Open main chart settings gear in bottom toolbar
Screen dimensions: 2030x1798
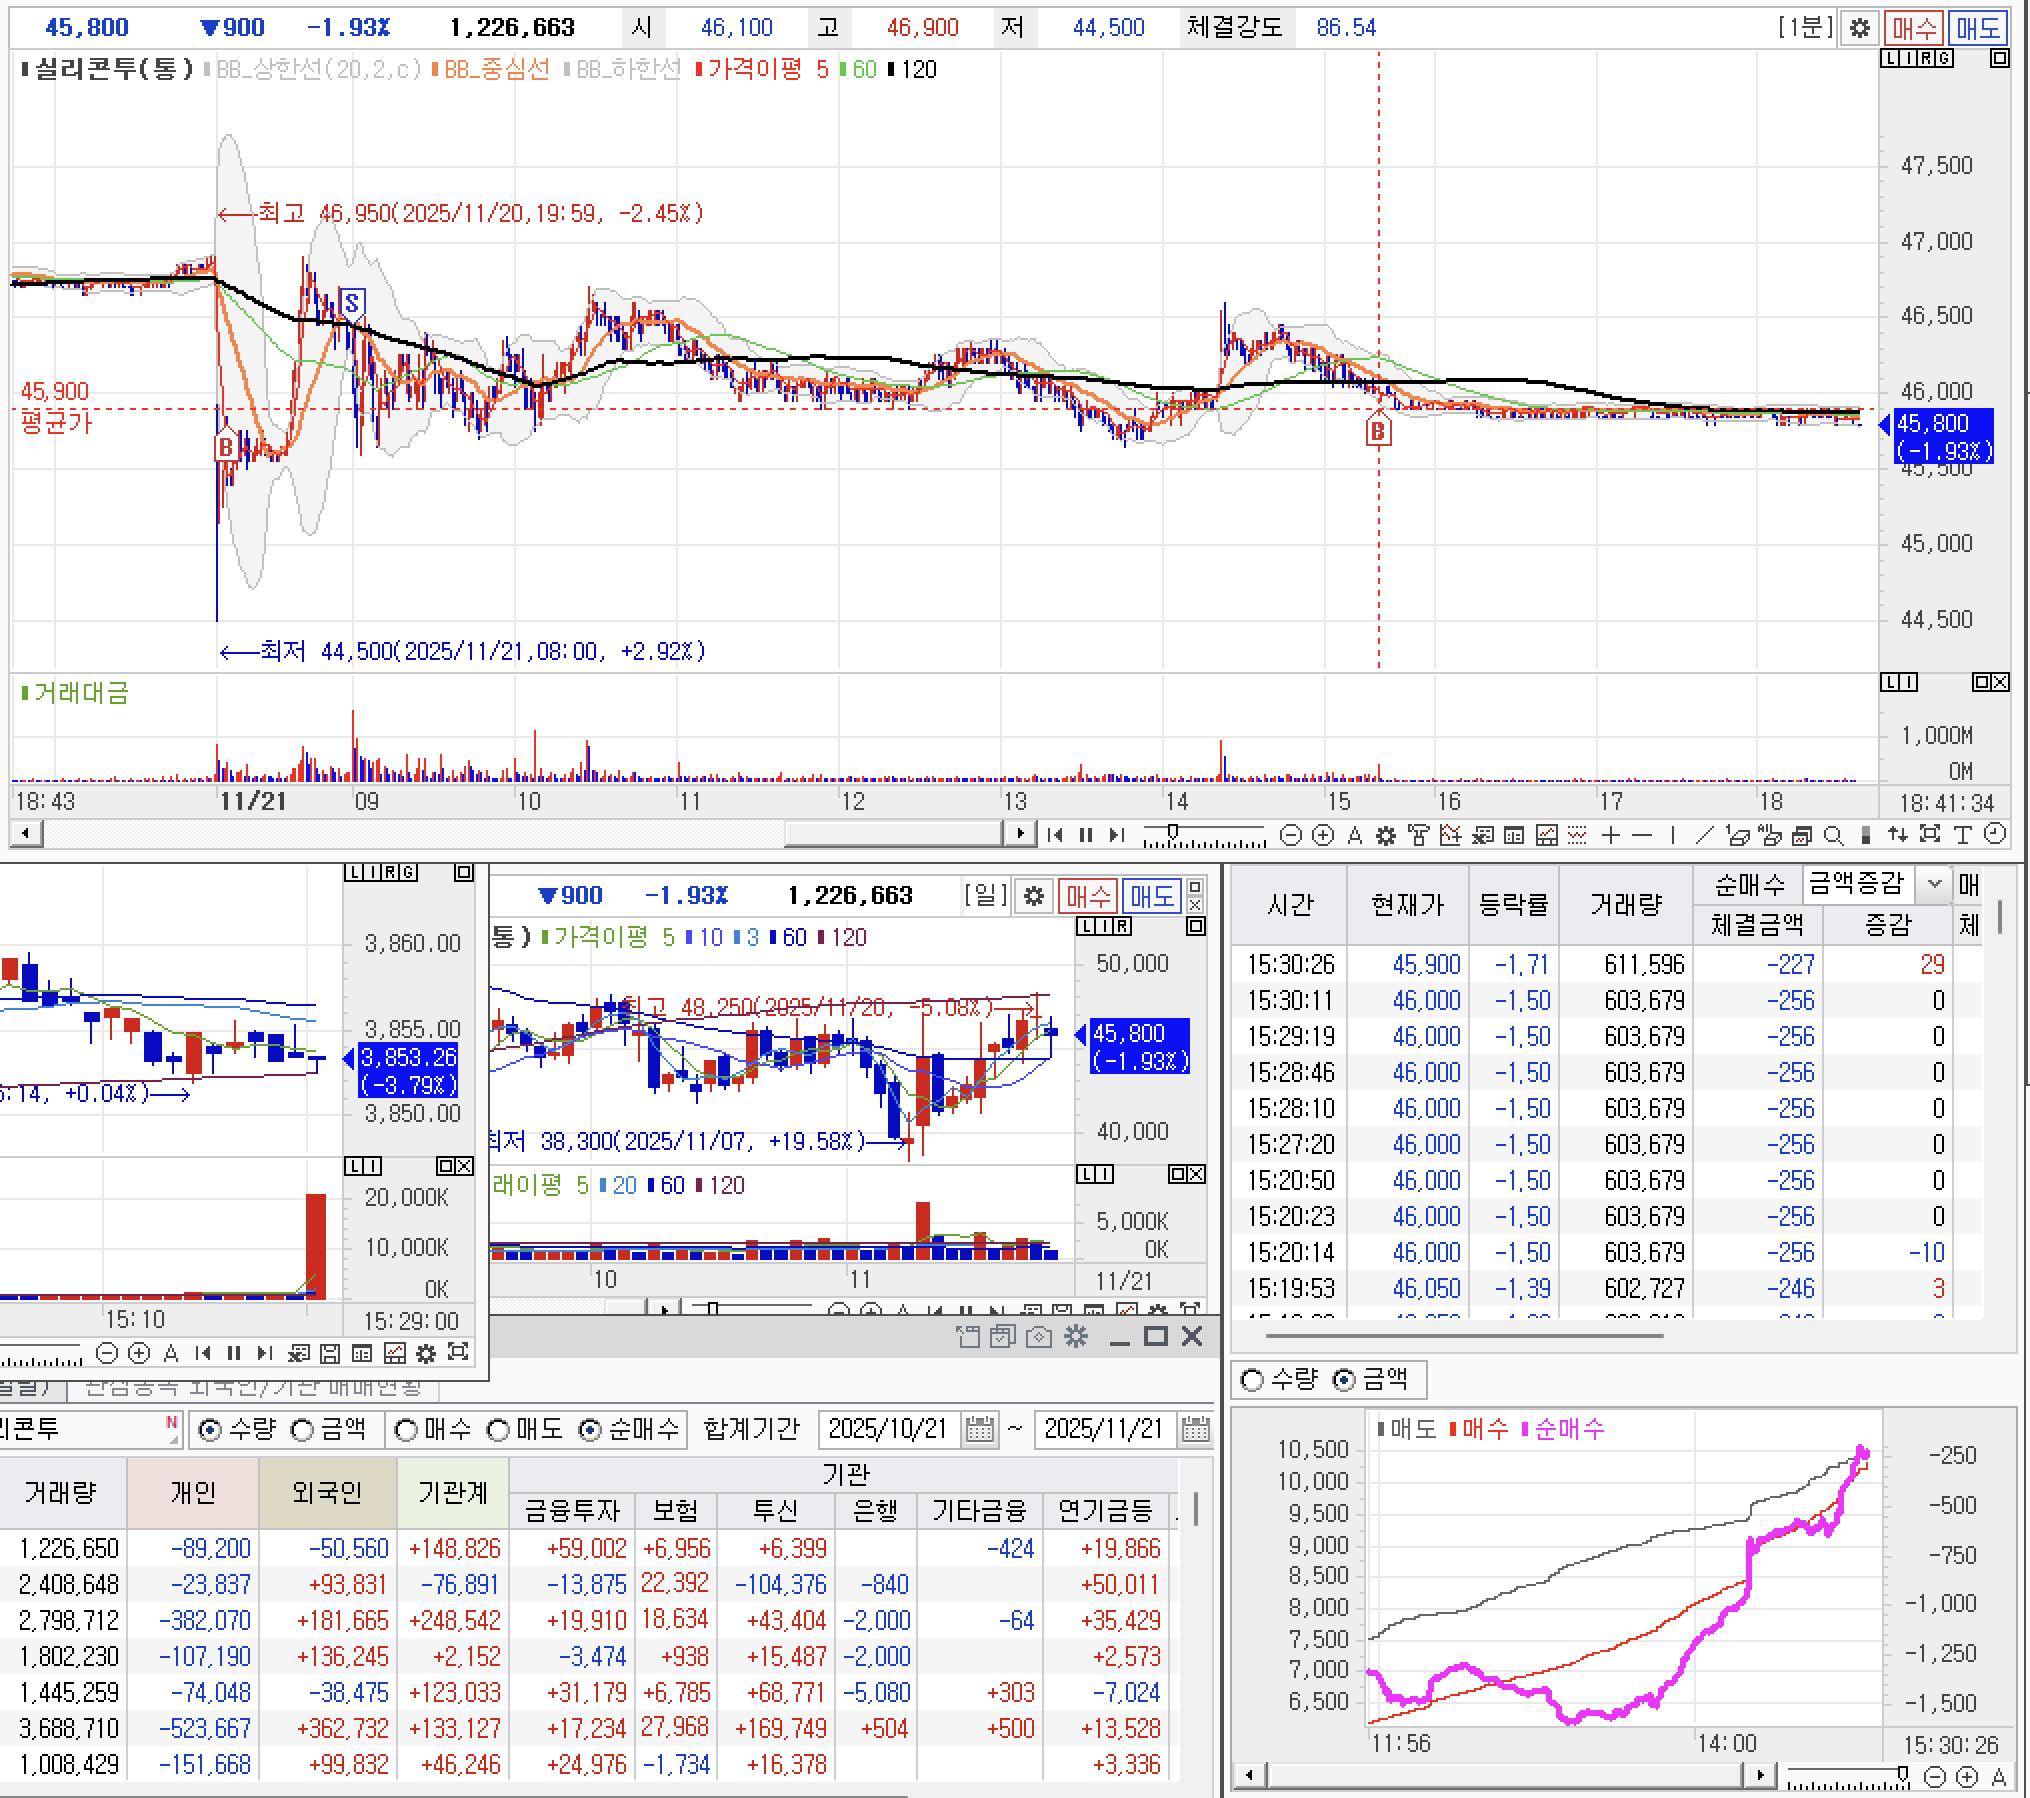(1385, 835)
